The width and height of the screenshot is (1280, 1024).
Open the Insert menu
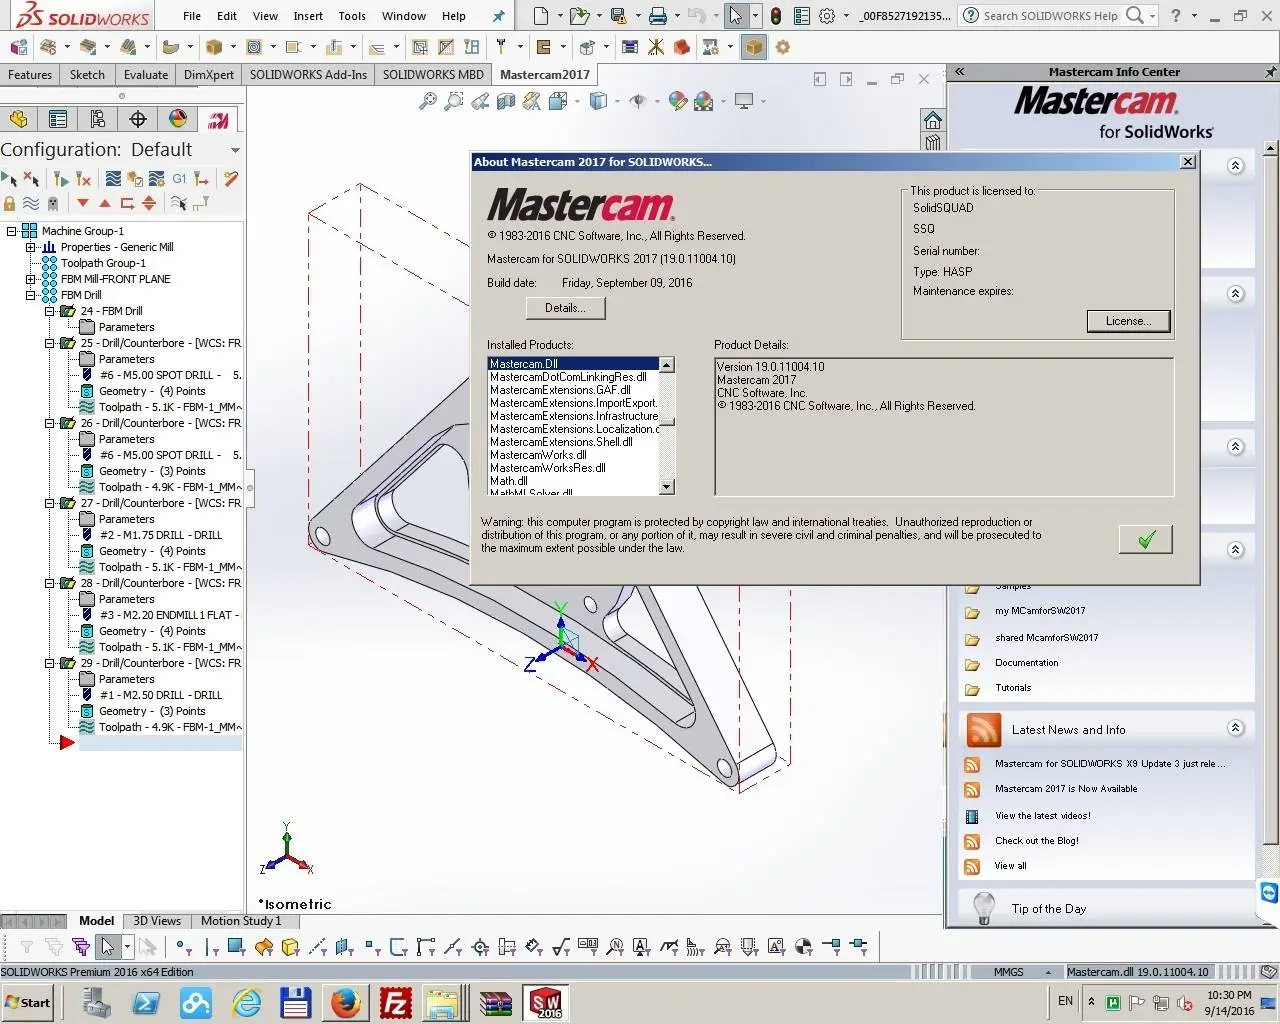[x=308, y=16]
